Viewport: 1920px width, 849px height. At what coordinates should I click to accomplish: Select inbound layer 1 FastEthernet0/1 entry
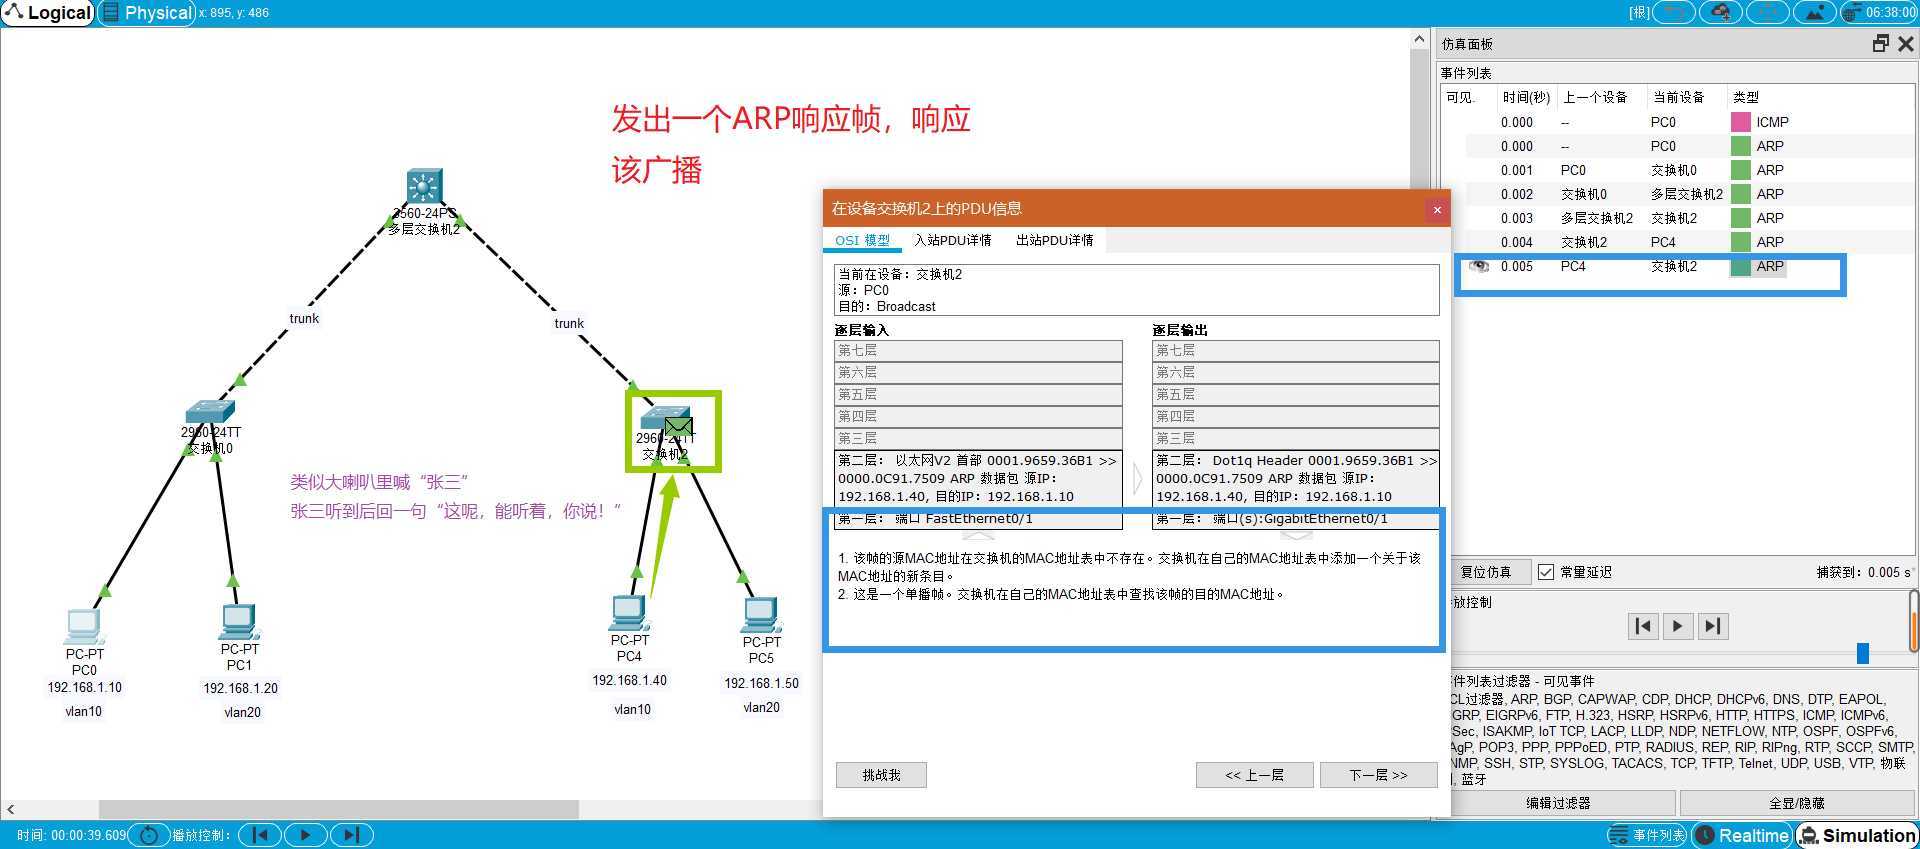[978, 519]
